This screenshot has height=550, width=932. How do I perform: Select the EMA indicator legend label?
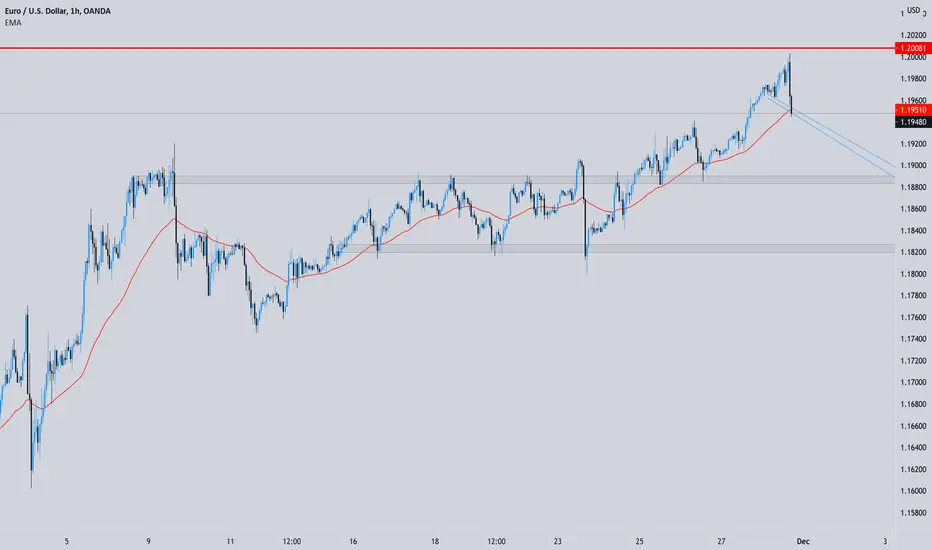coord(12,23)
